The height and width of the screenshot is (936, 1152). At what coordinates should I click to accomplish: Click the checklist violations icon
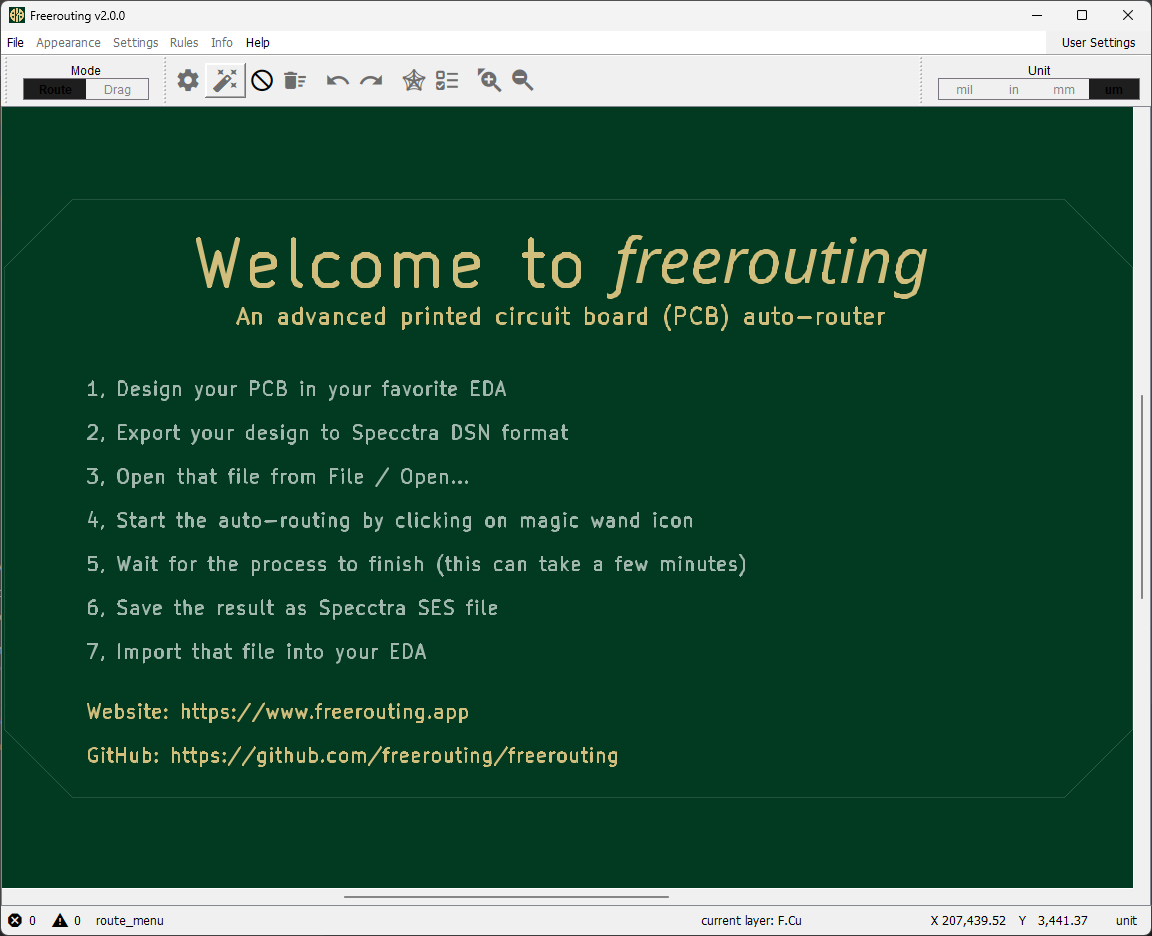[x=447, y=80]
